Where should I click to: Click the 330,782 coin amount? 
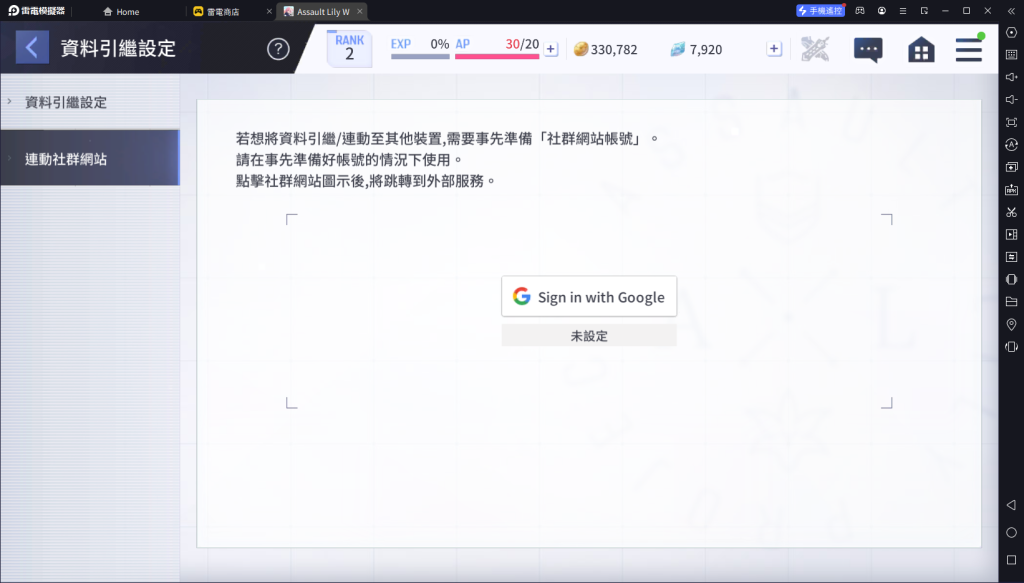tap(614, 50)
